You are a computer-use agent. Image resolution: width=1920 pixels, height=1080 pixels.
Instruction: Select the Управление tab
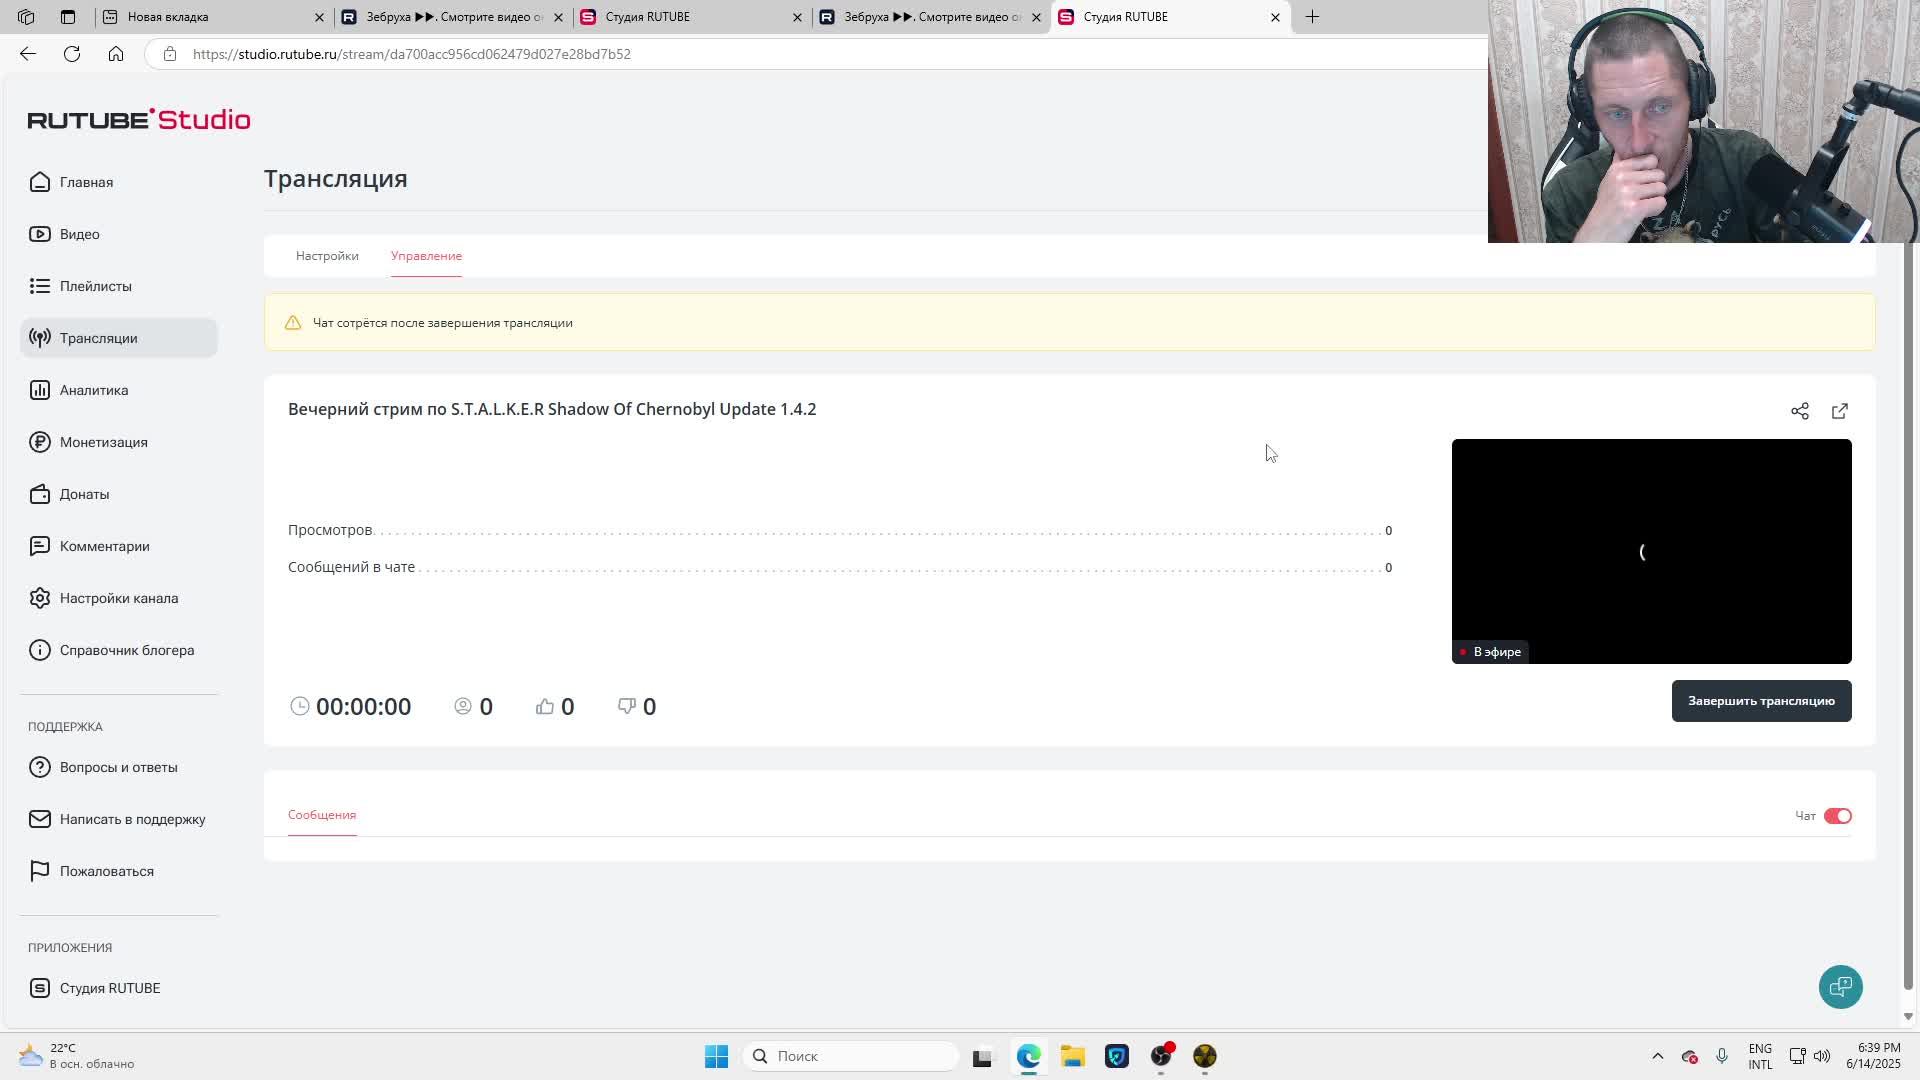tap(426, 256)
